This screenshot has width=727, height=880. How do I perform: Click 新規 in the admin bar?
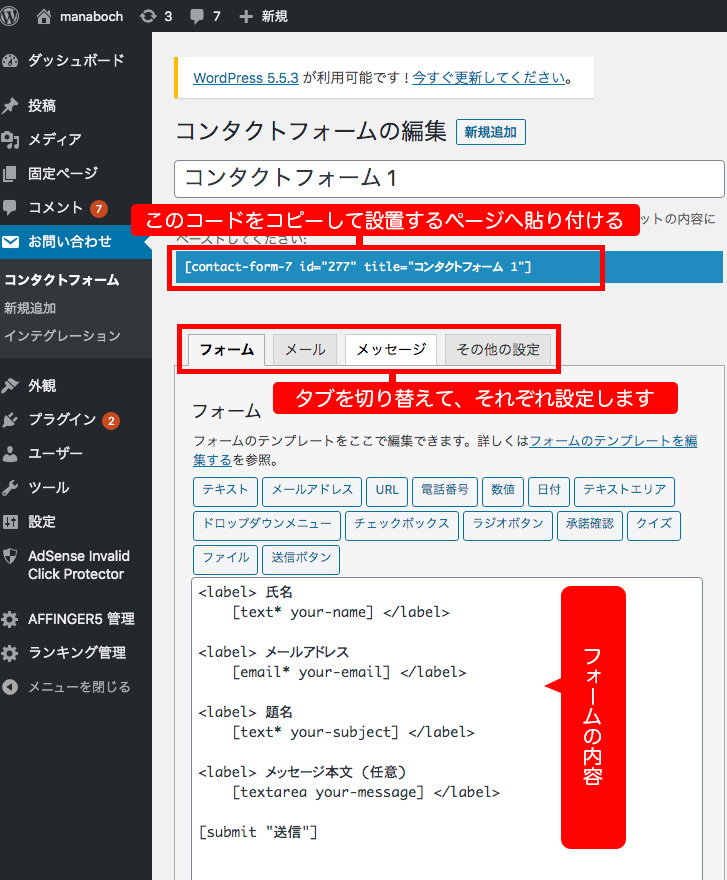275,16
